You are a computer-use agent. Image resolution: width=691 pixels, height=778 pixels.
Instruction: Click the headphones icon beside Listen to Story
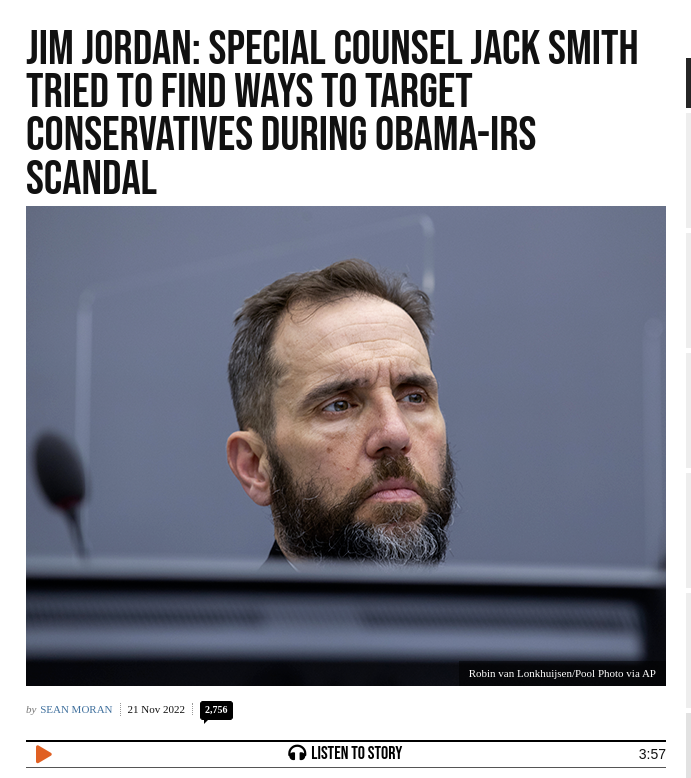click(297, 753)
